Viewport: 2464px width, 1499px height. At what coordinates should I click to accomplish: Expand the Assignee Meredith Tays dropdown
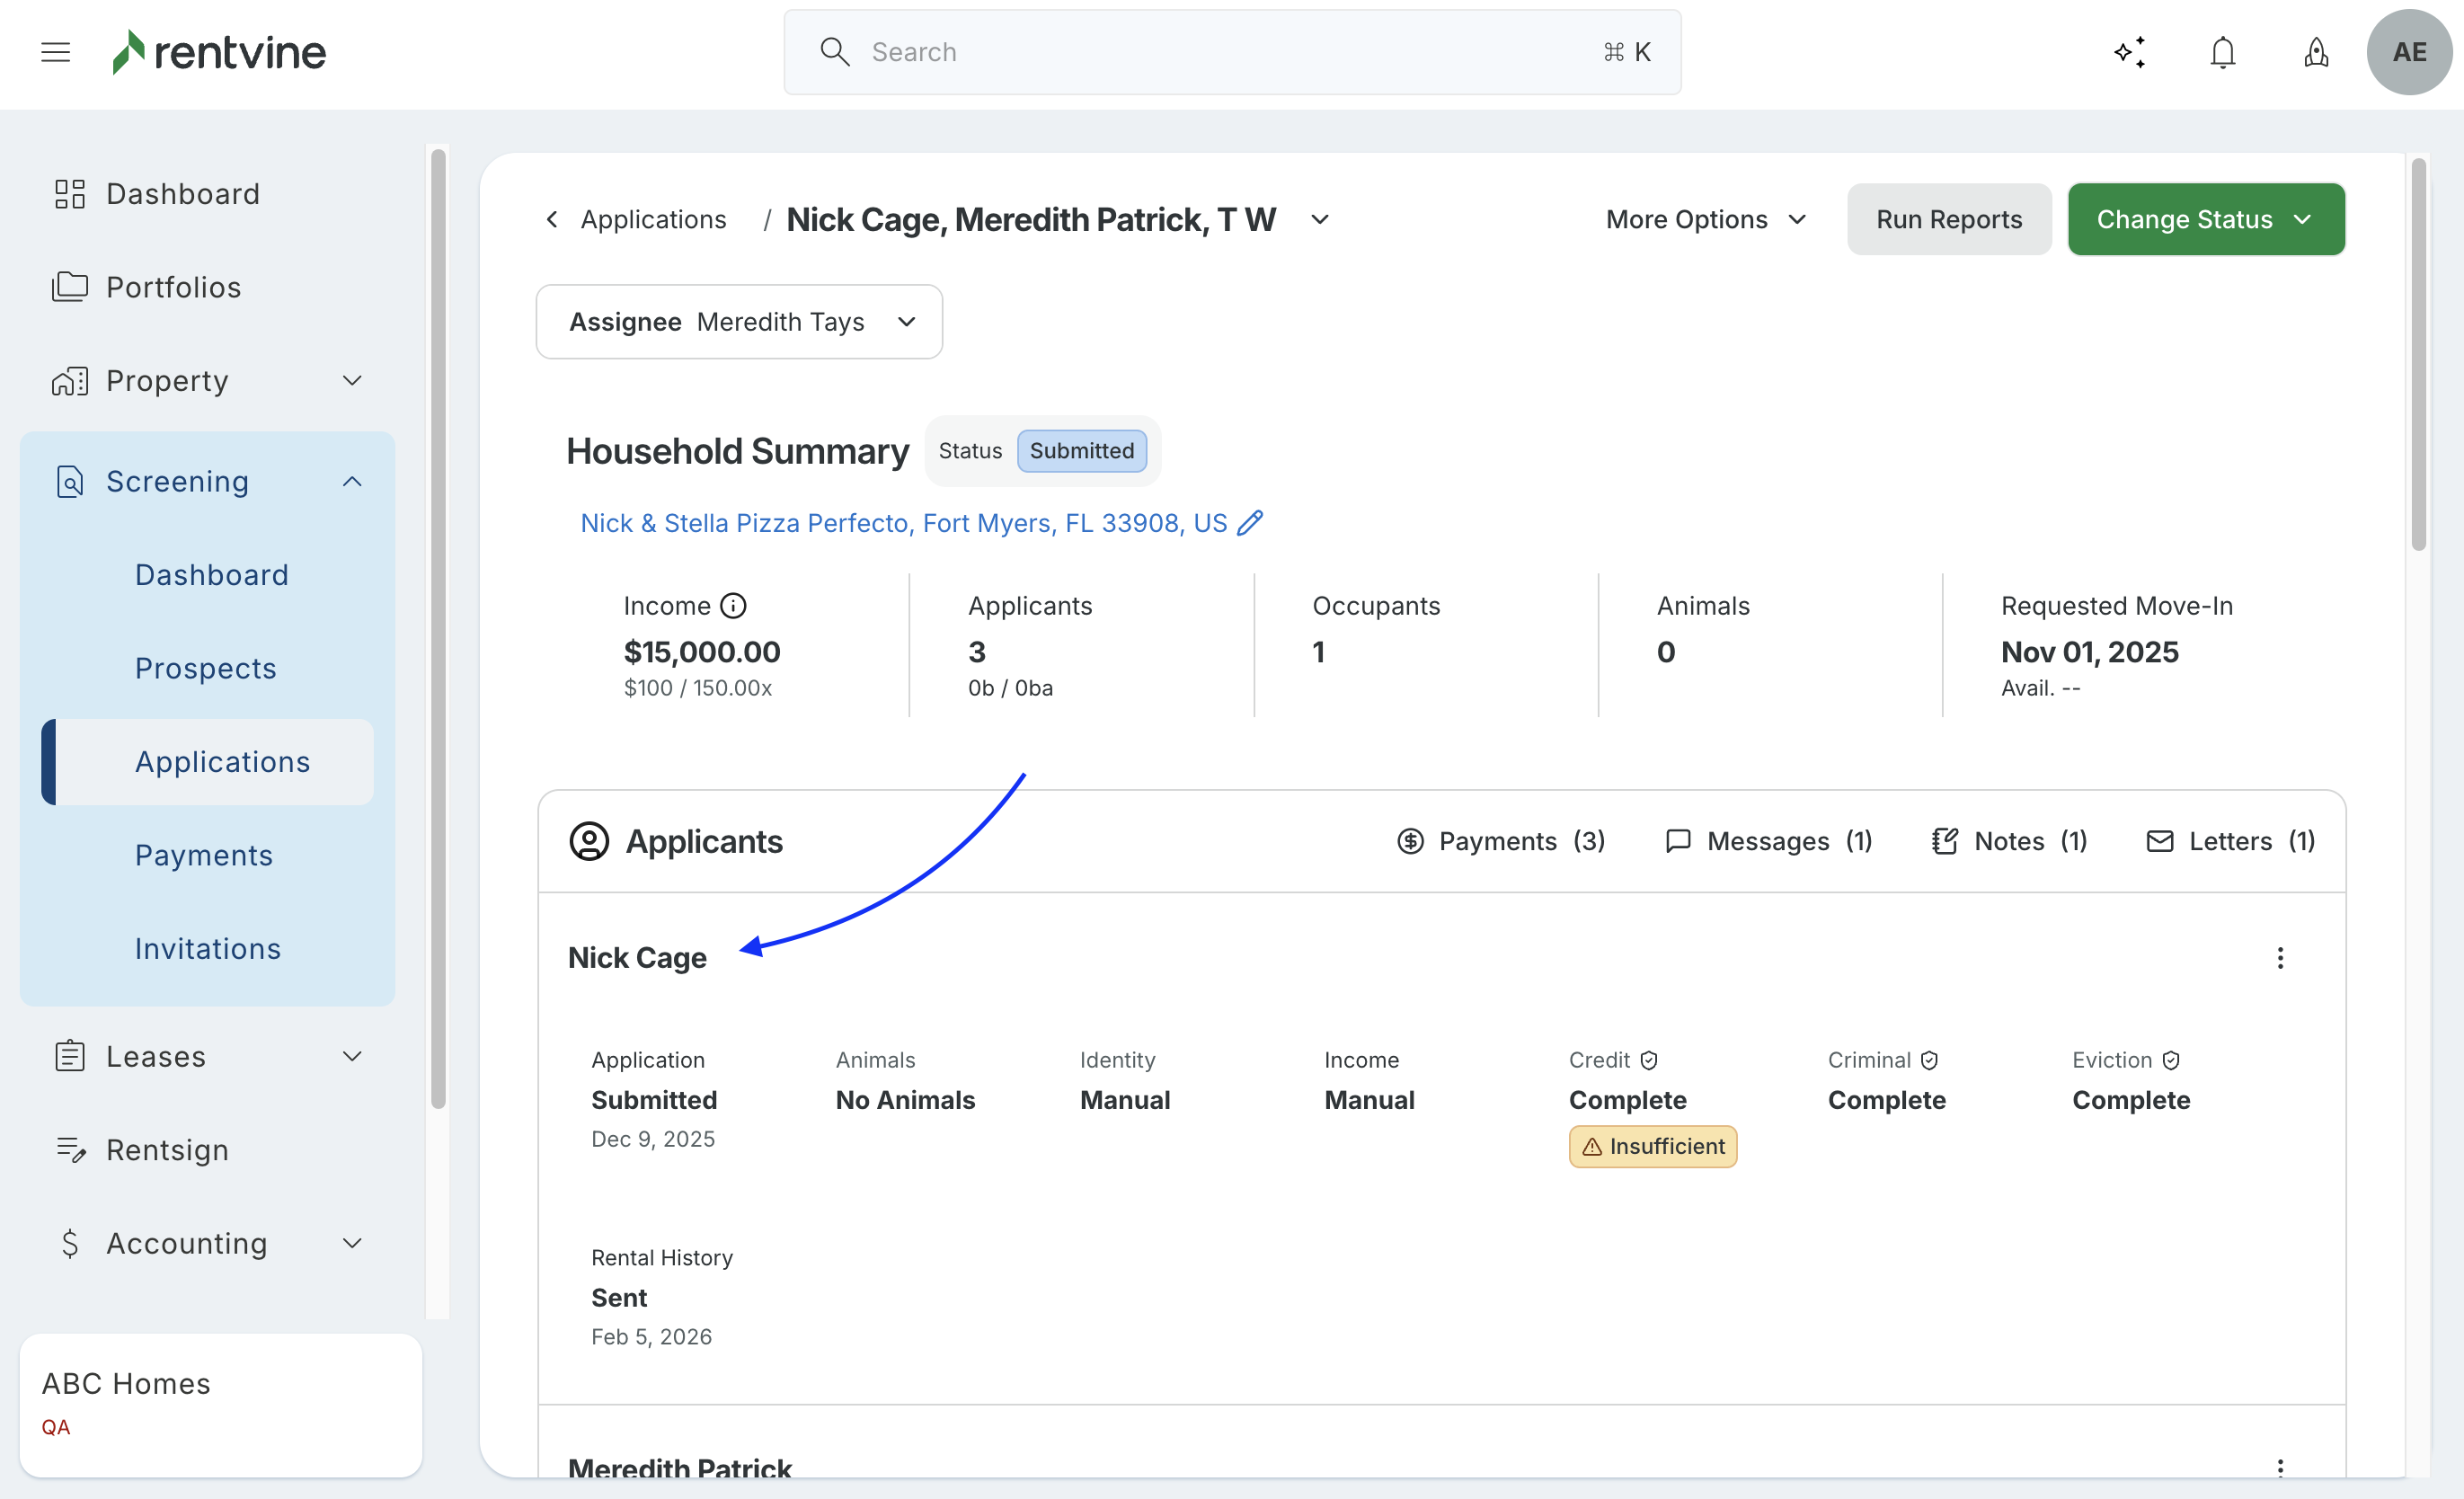click(739, 322)
